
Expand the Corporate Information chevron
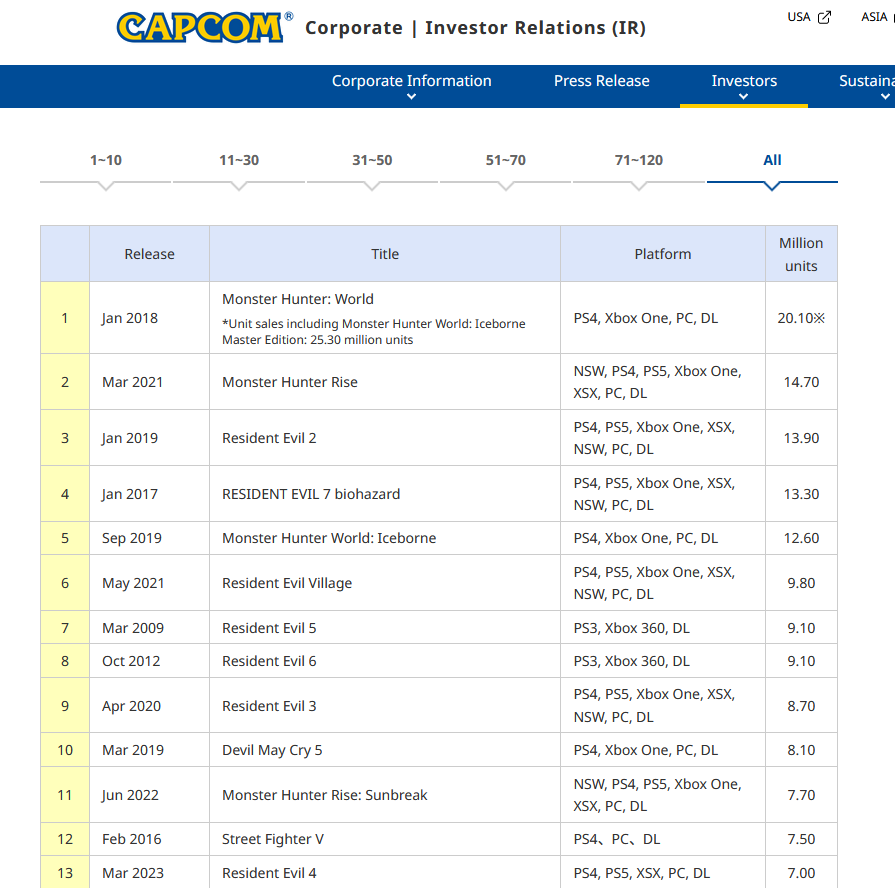(411, 96)
